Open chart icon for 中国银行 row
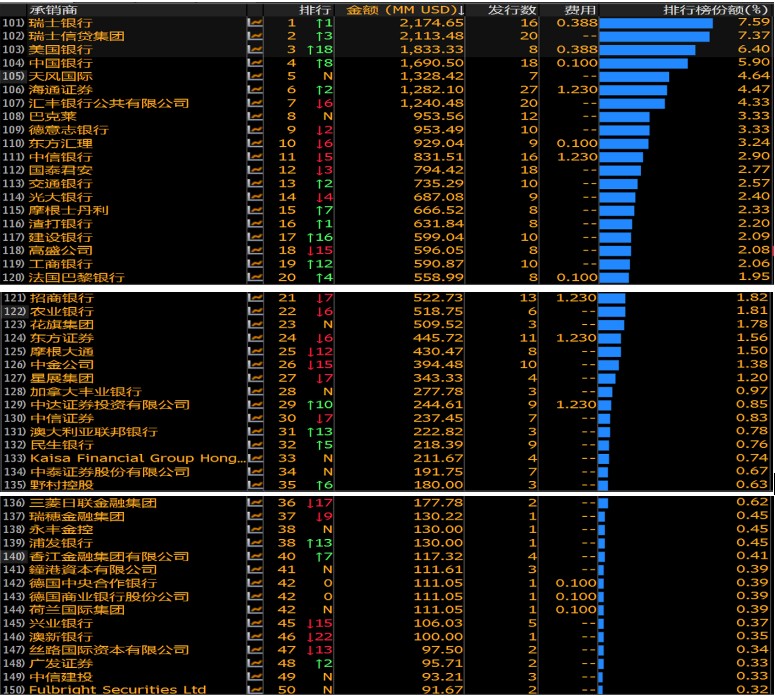This screenshot has width=775, height=696. (255, 63)
